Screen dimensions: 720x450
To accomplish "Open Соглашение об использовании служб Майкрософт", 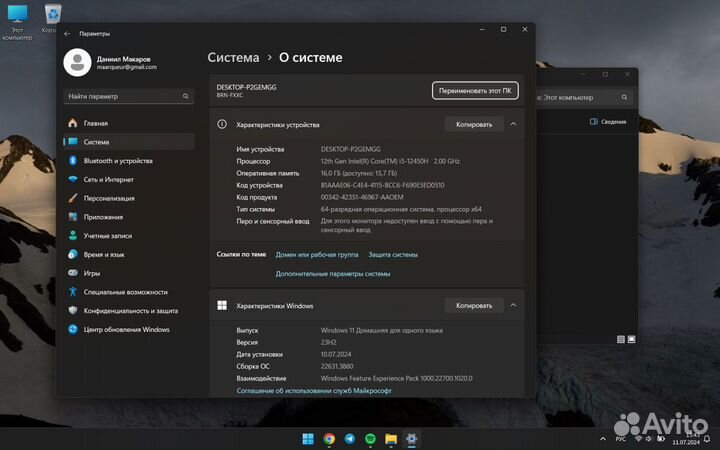I will point(314,391).
